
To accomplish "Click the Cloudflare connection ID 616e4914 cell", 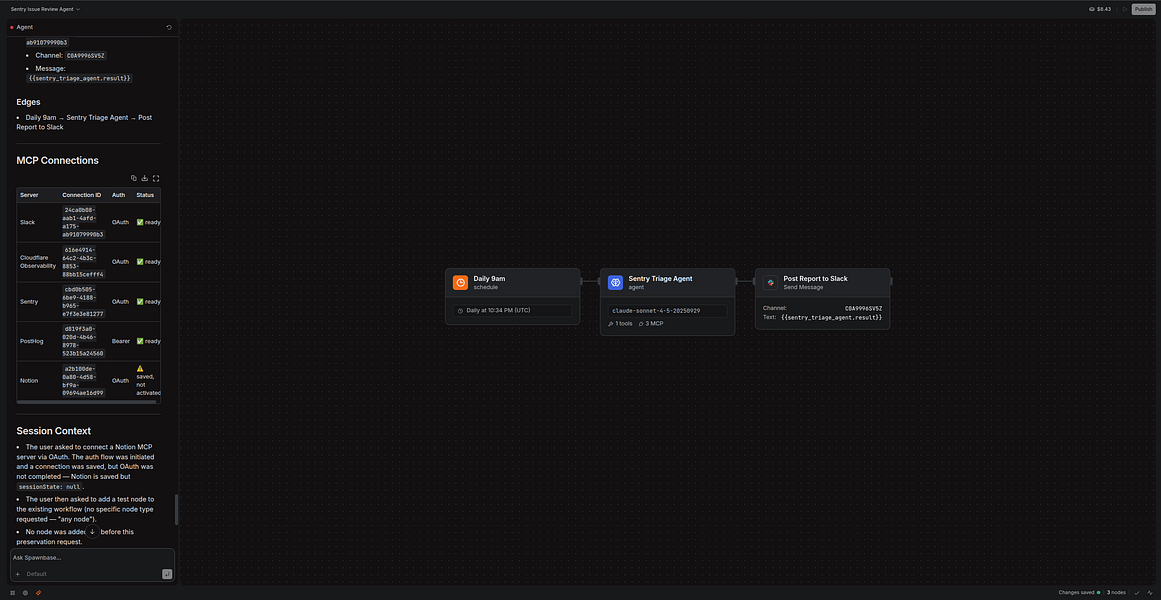I will pos(84,262).
